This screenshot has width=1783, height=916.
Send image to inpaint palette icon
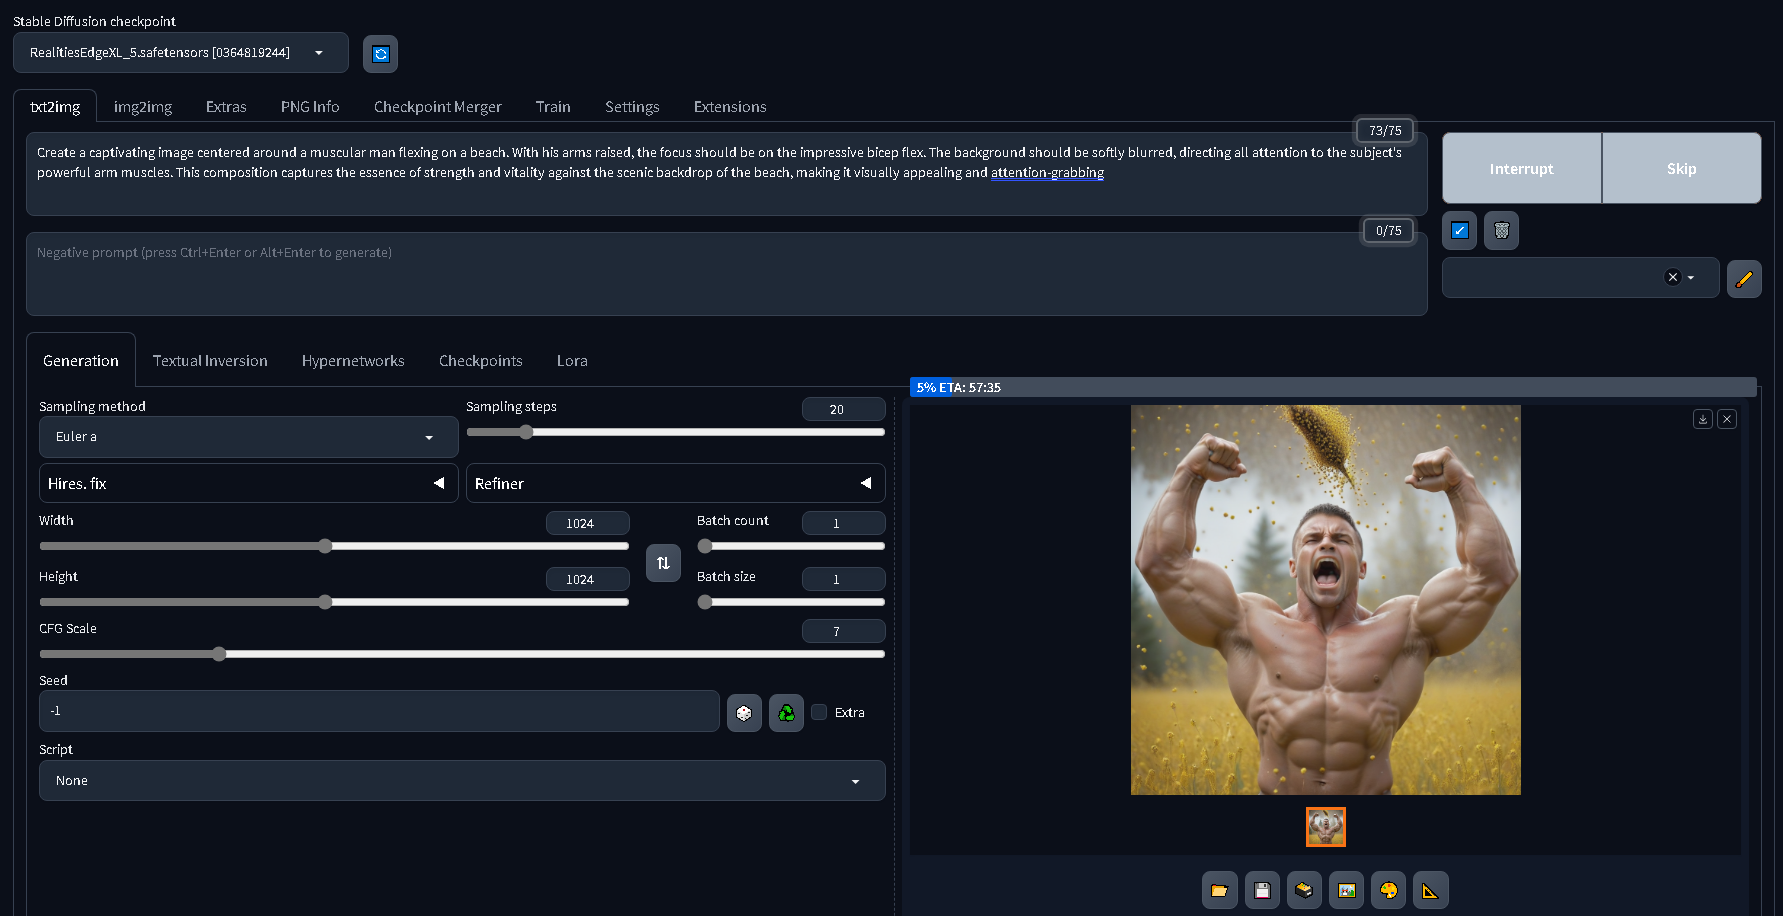pyautogui.click(x=1389, y=890)
